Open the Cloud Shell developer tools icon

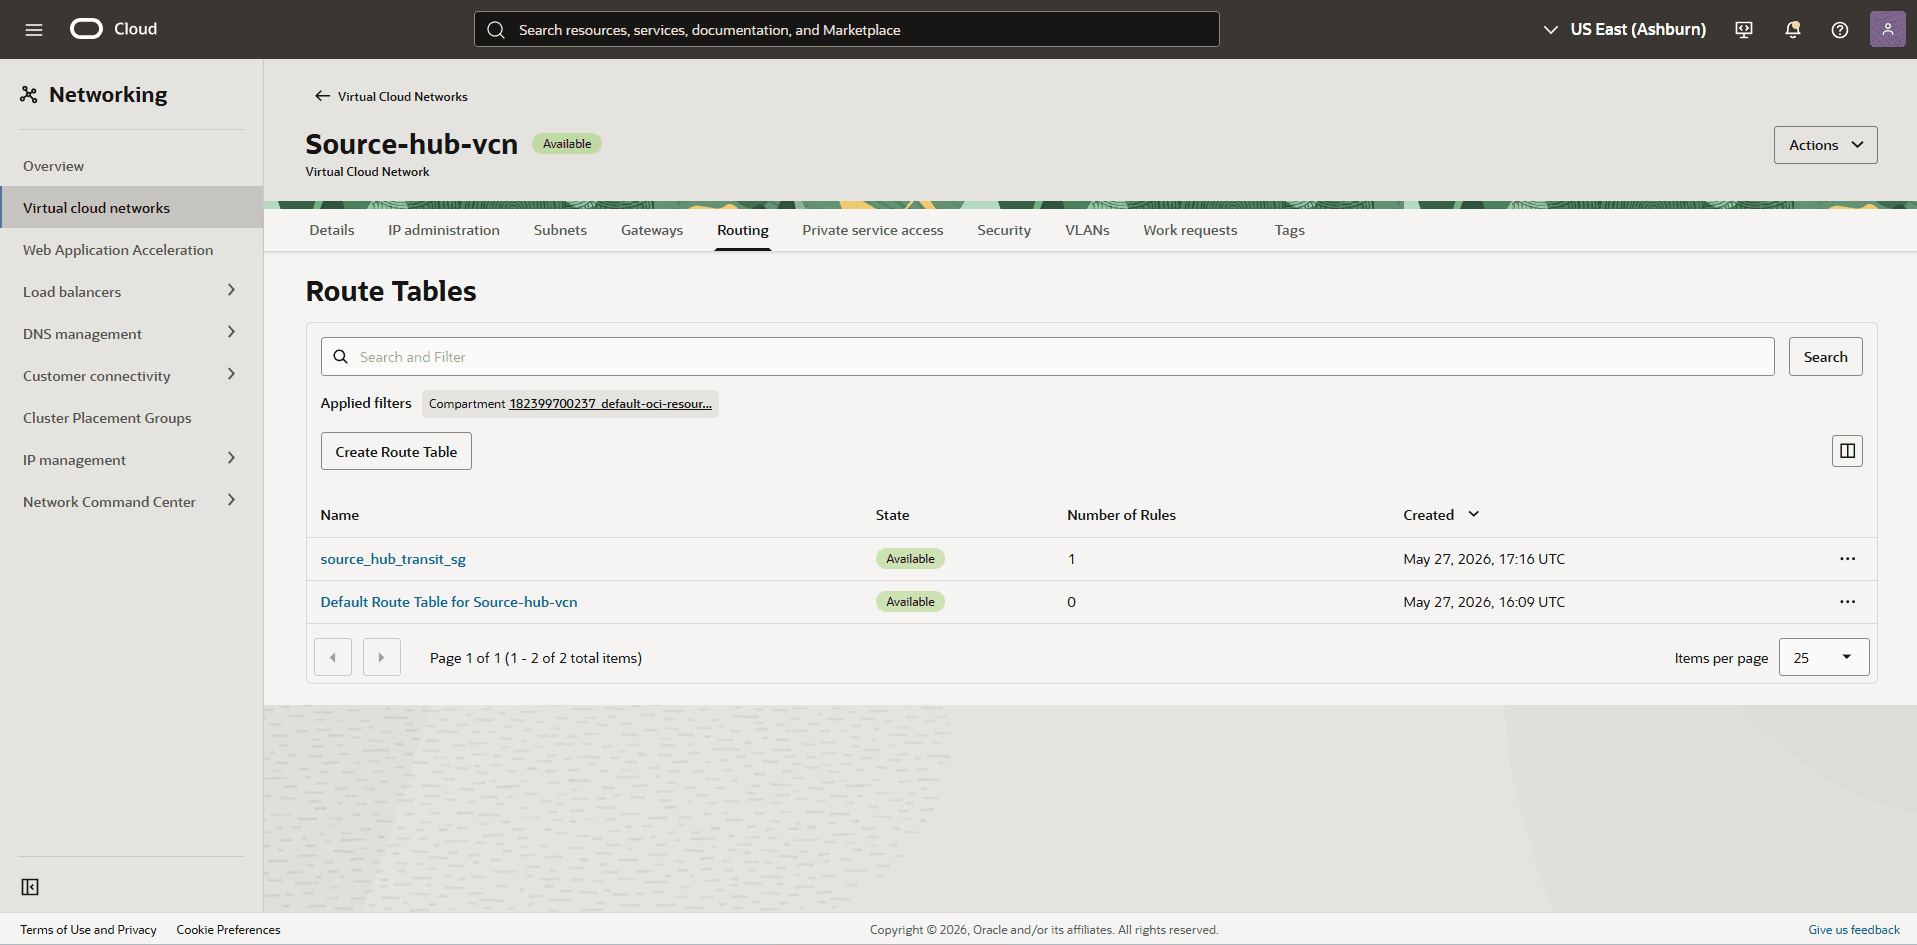pyautogui.click(x=1744, y=30)
